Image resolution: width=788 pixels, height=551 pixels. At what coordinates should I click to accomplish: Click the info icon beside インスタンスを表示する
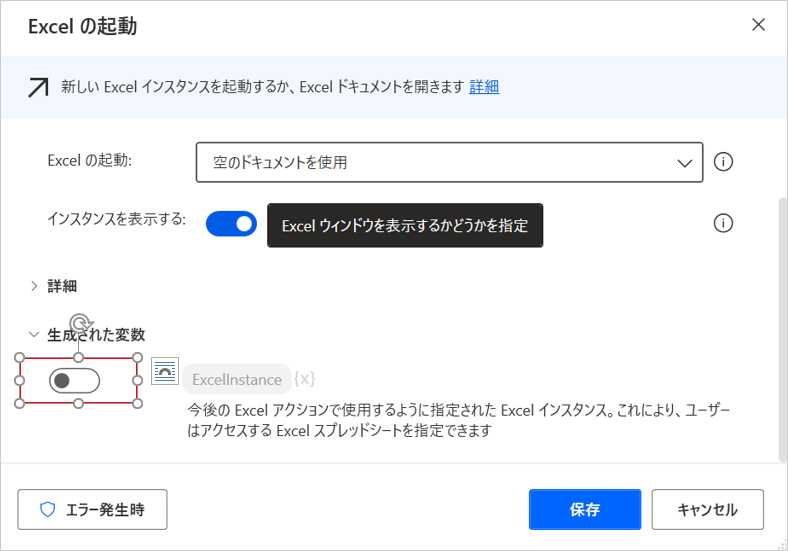[723, 223]
